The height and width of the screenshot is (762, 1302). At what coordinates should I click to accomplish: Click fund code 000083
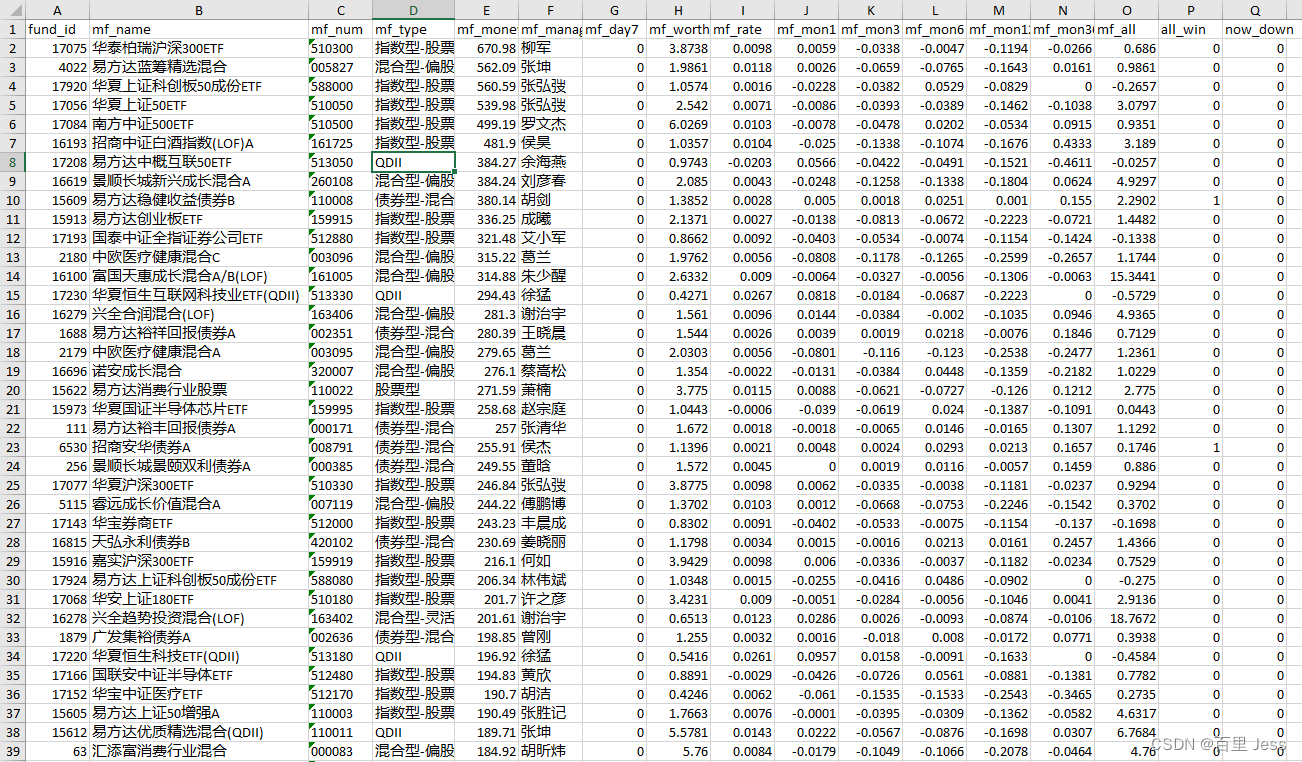[340, 751]
